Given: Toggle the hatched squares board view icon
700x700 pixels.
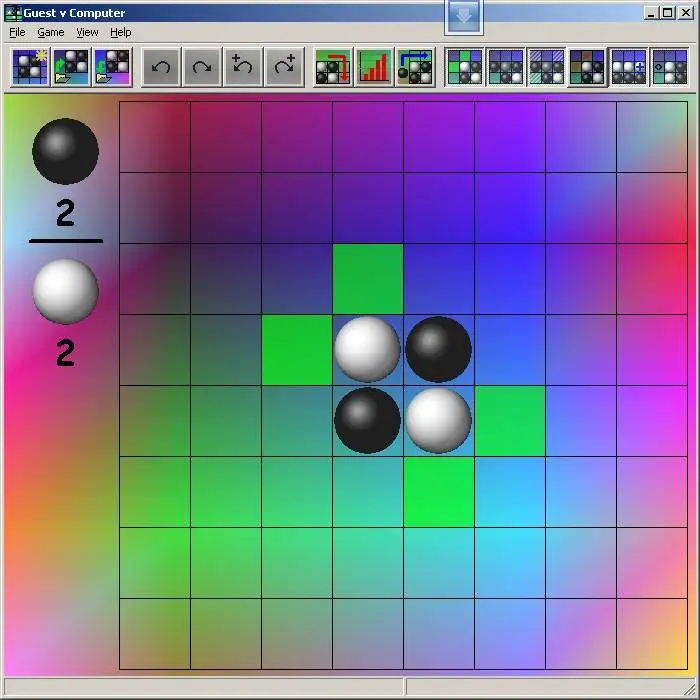Looking at the screenshot, I should tap(546, 67).
